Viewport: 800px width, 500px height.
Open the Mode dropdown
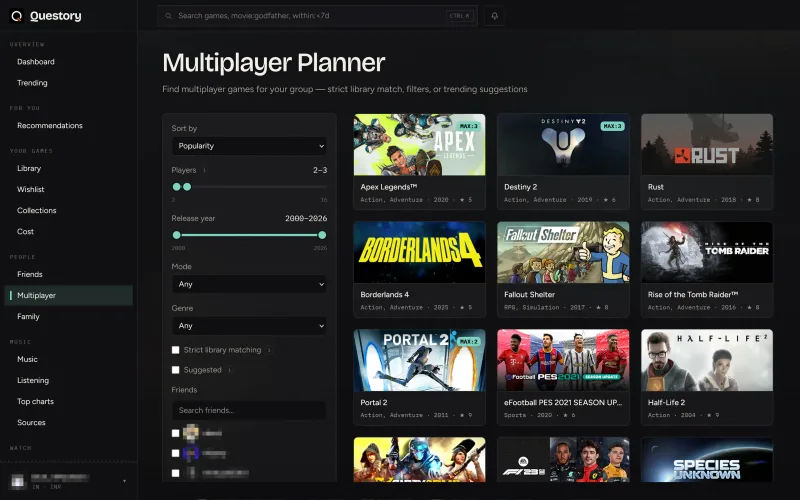coord(249,284)
